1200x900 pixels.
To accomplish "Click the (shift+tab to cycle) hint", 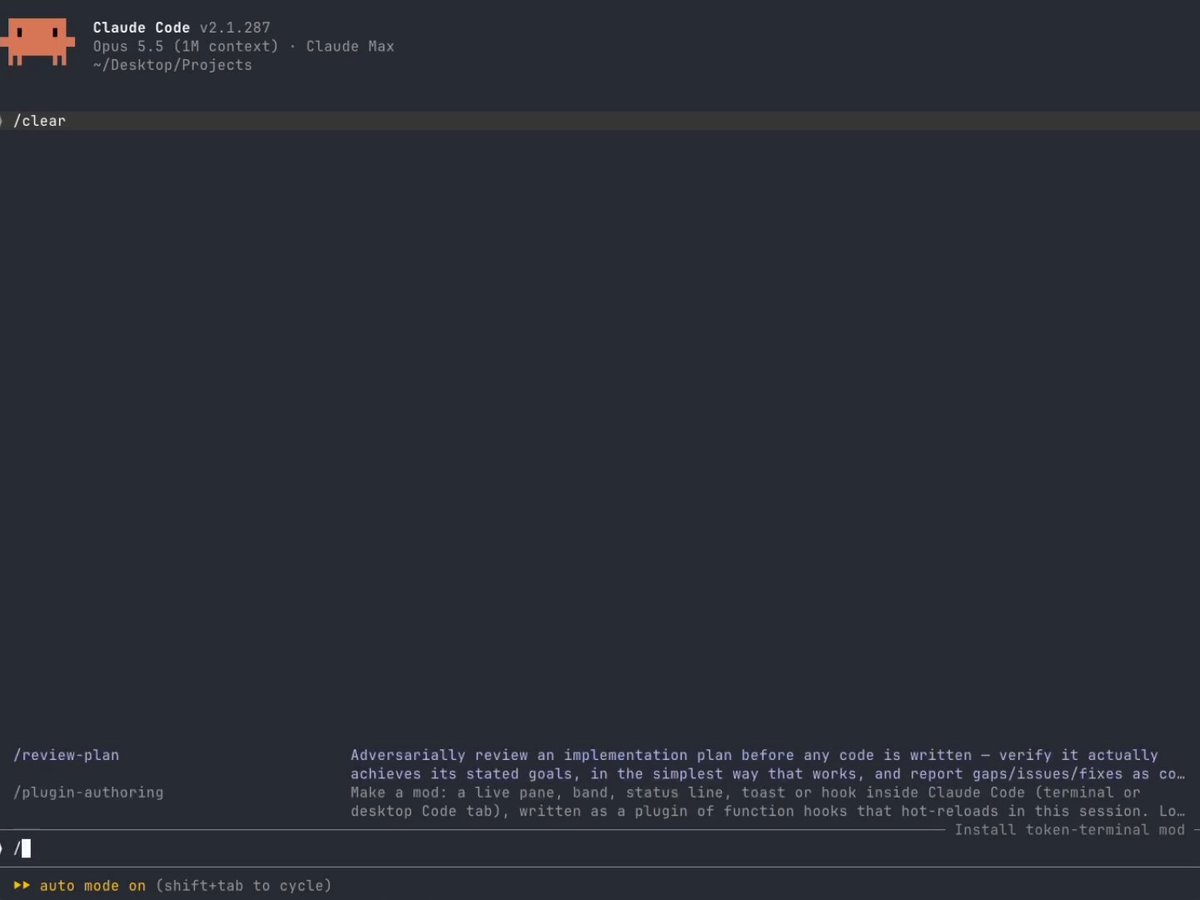I will point(243,886).
